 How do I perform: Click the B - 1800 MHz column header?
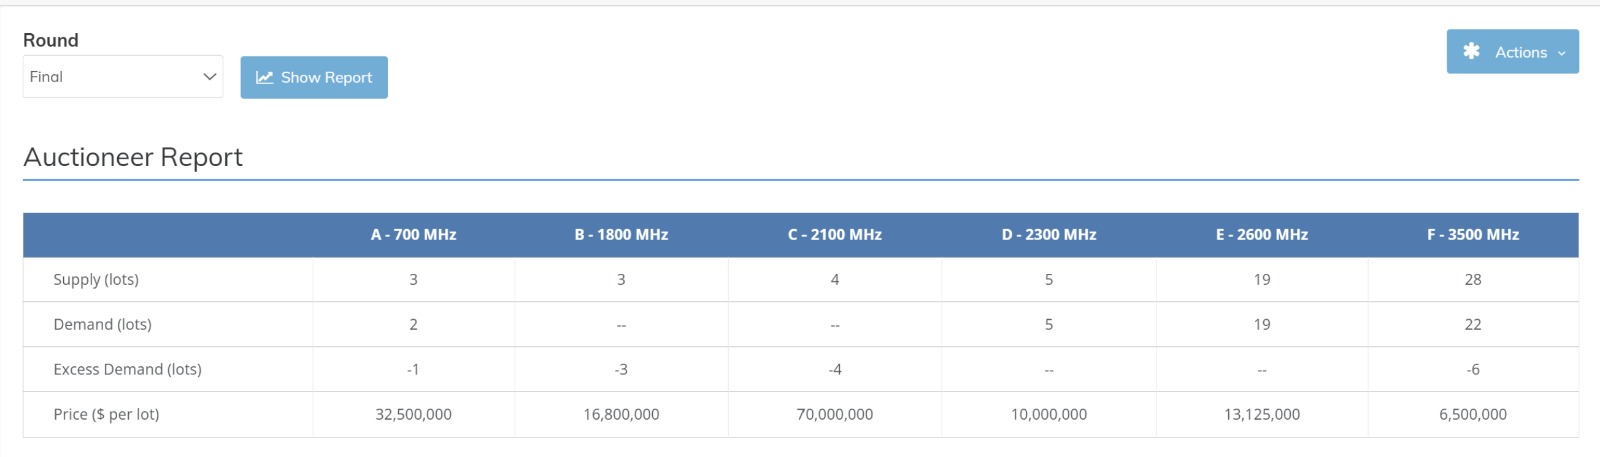pos(621,235)
